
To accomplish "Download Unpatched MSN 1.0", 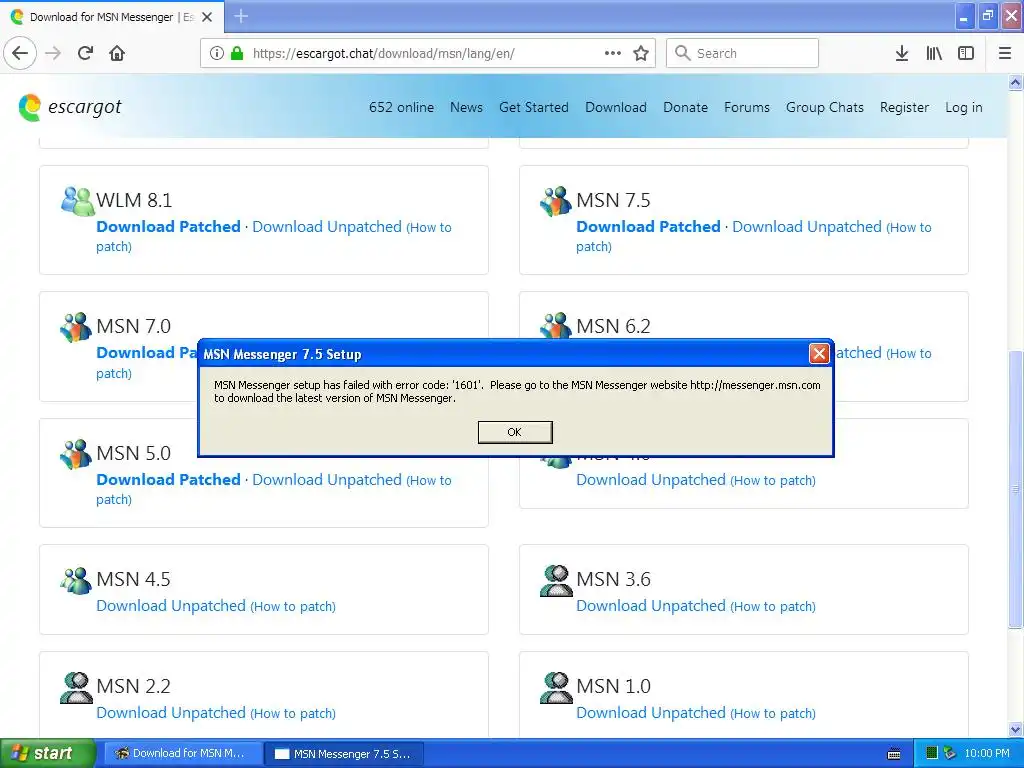I will tap(651, 712).
